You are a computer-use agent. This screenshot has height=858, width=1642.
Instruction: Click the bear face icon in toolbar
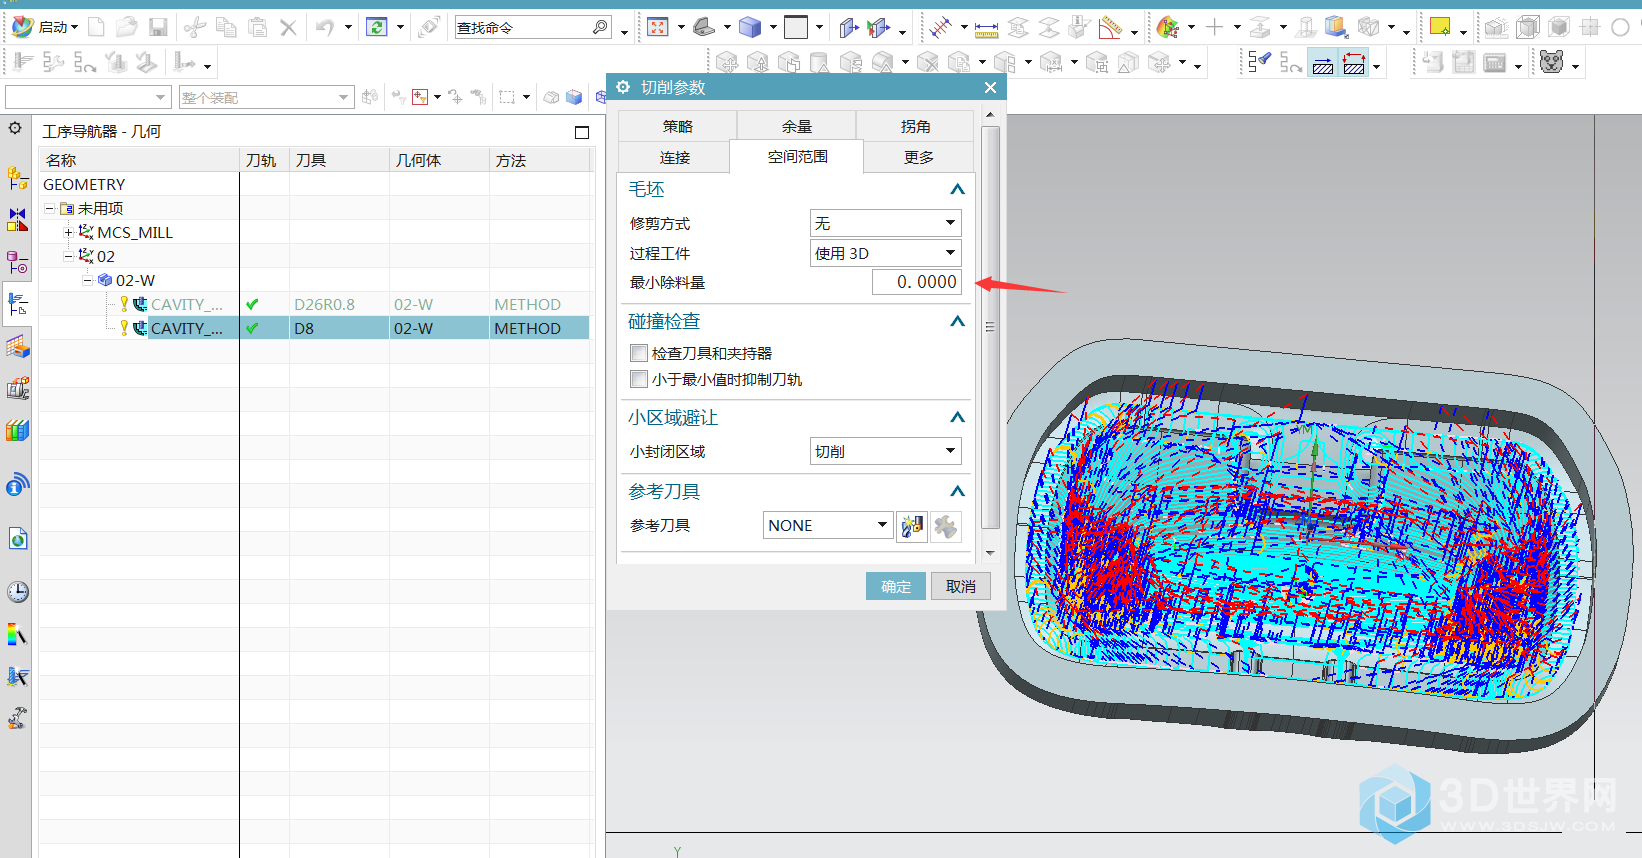click(x=1551, y=63)
